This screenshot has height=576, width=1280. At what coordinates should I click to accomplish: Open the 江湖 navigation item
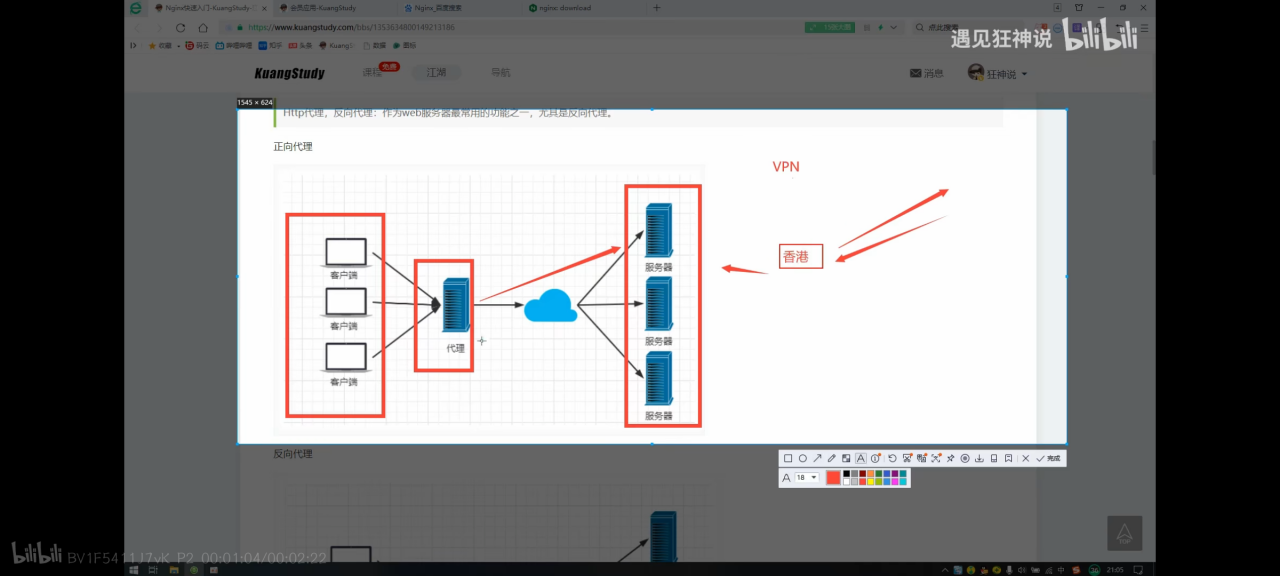[x=437, y=73]
